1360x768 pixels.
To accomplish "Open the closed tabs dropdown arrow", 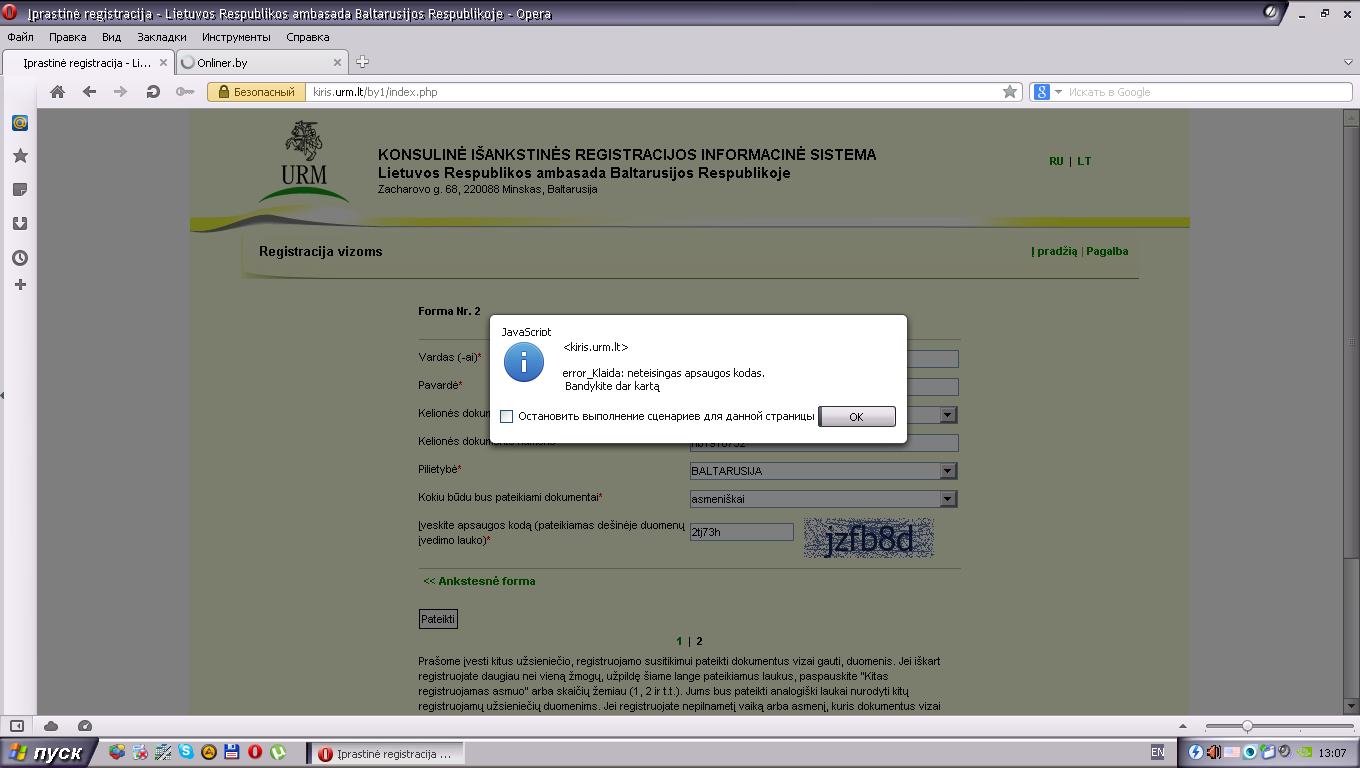I will pos(1348,62).
